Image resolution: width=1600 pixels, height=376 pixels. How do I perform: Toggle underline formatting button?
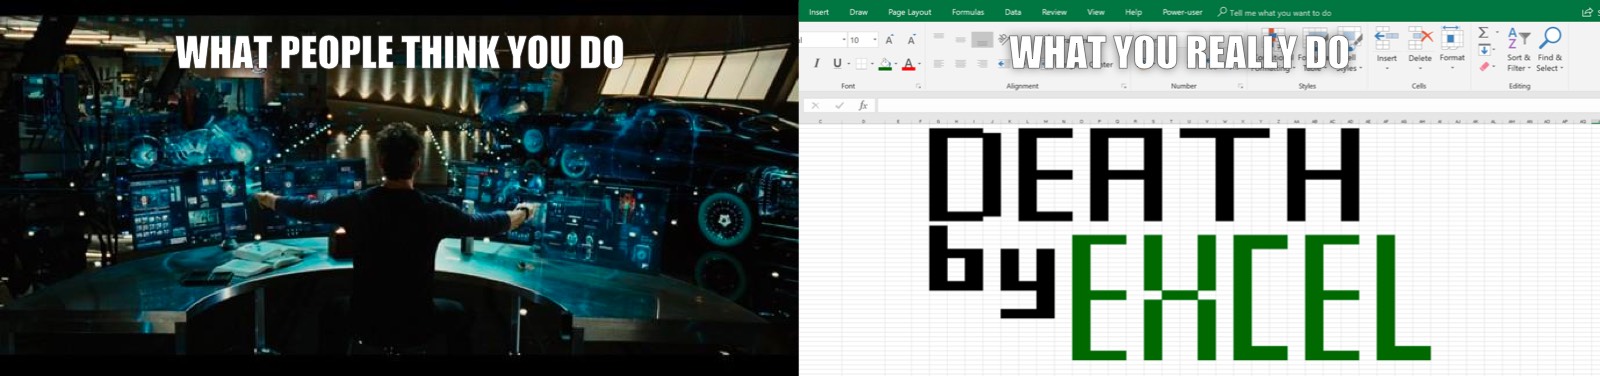coord(837,63)
